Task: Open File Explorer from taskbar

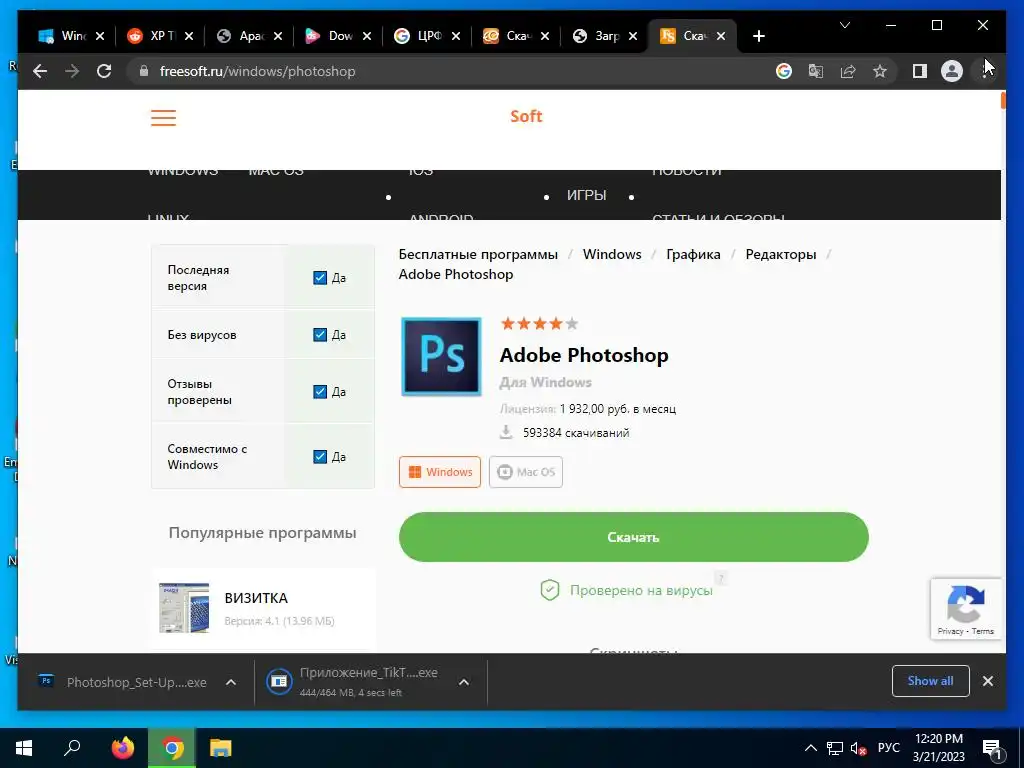Action: click(221, 748)
